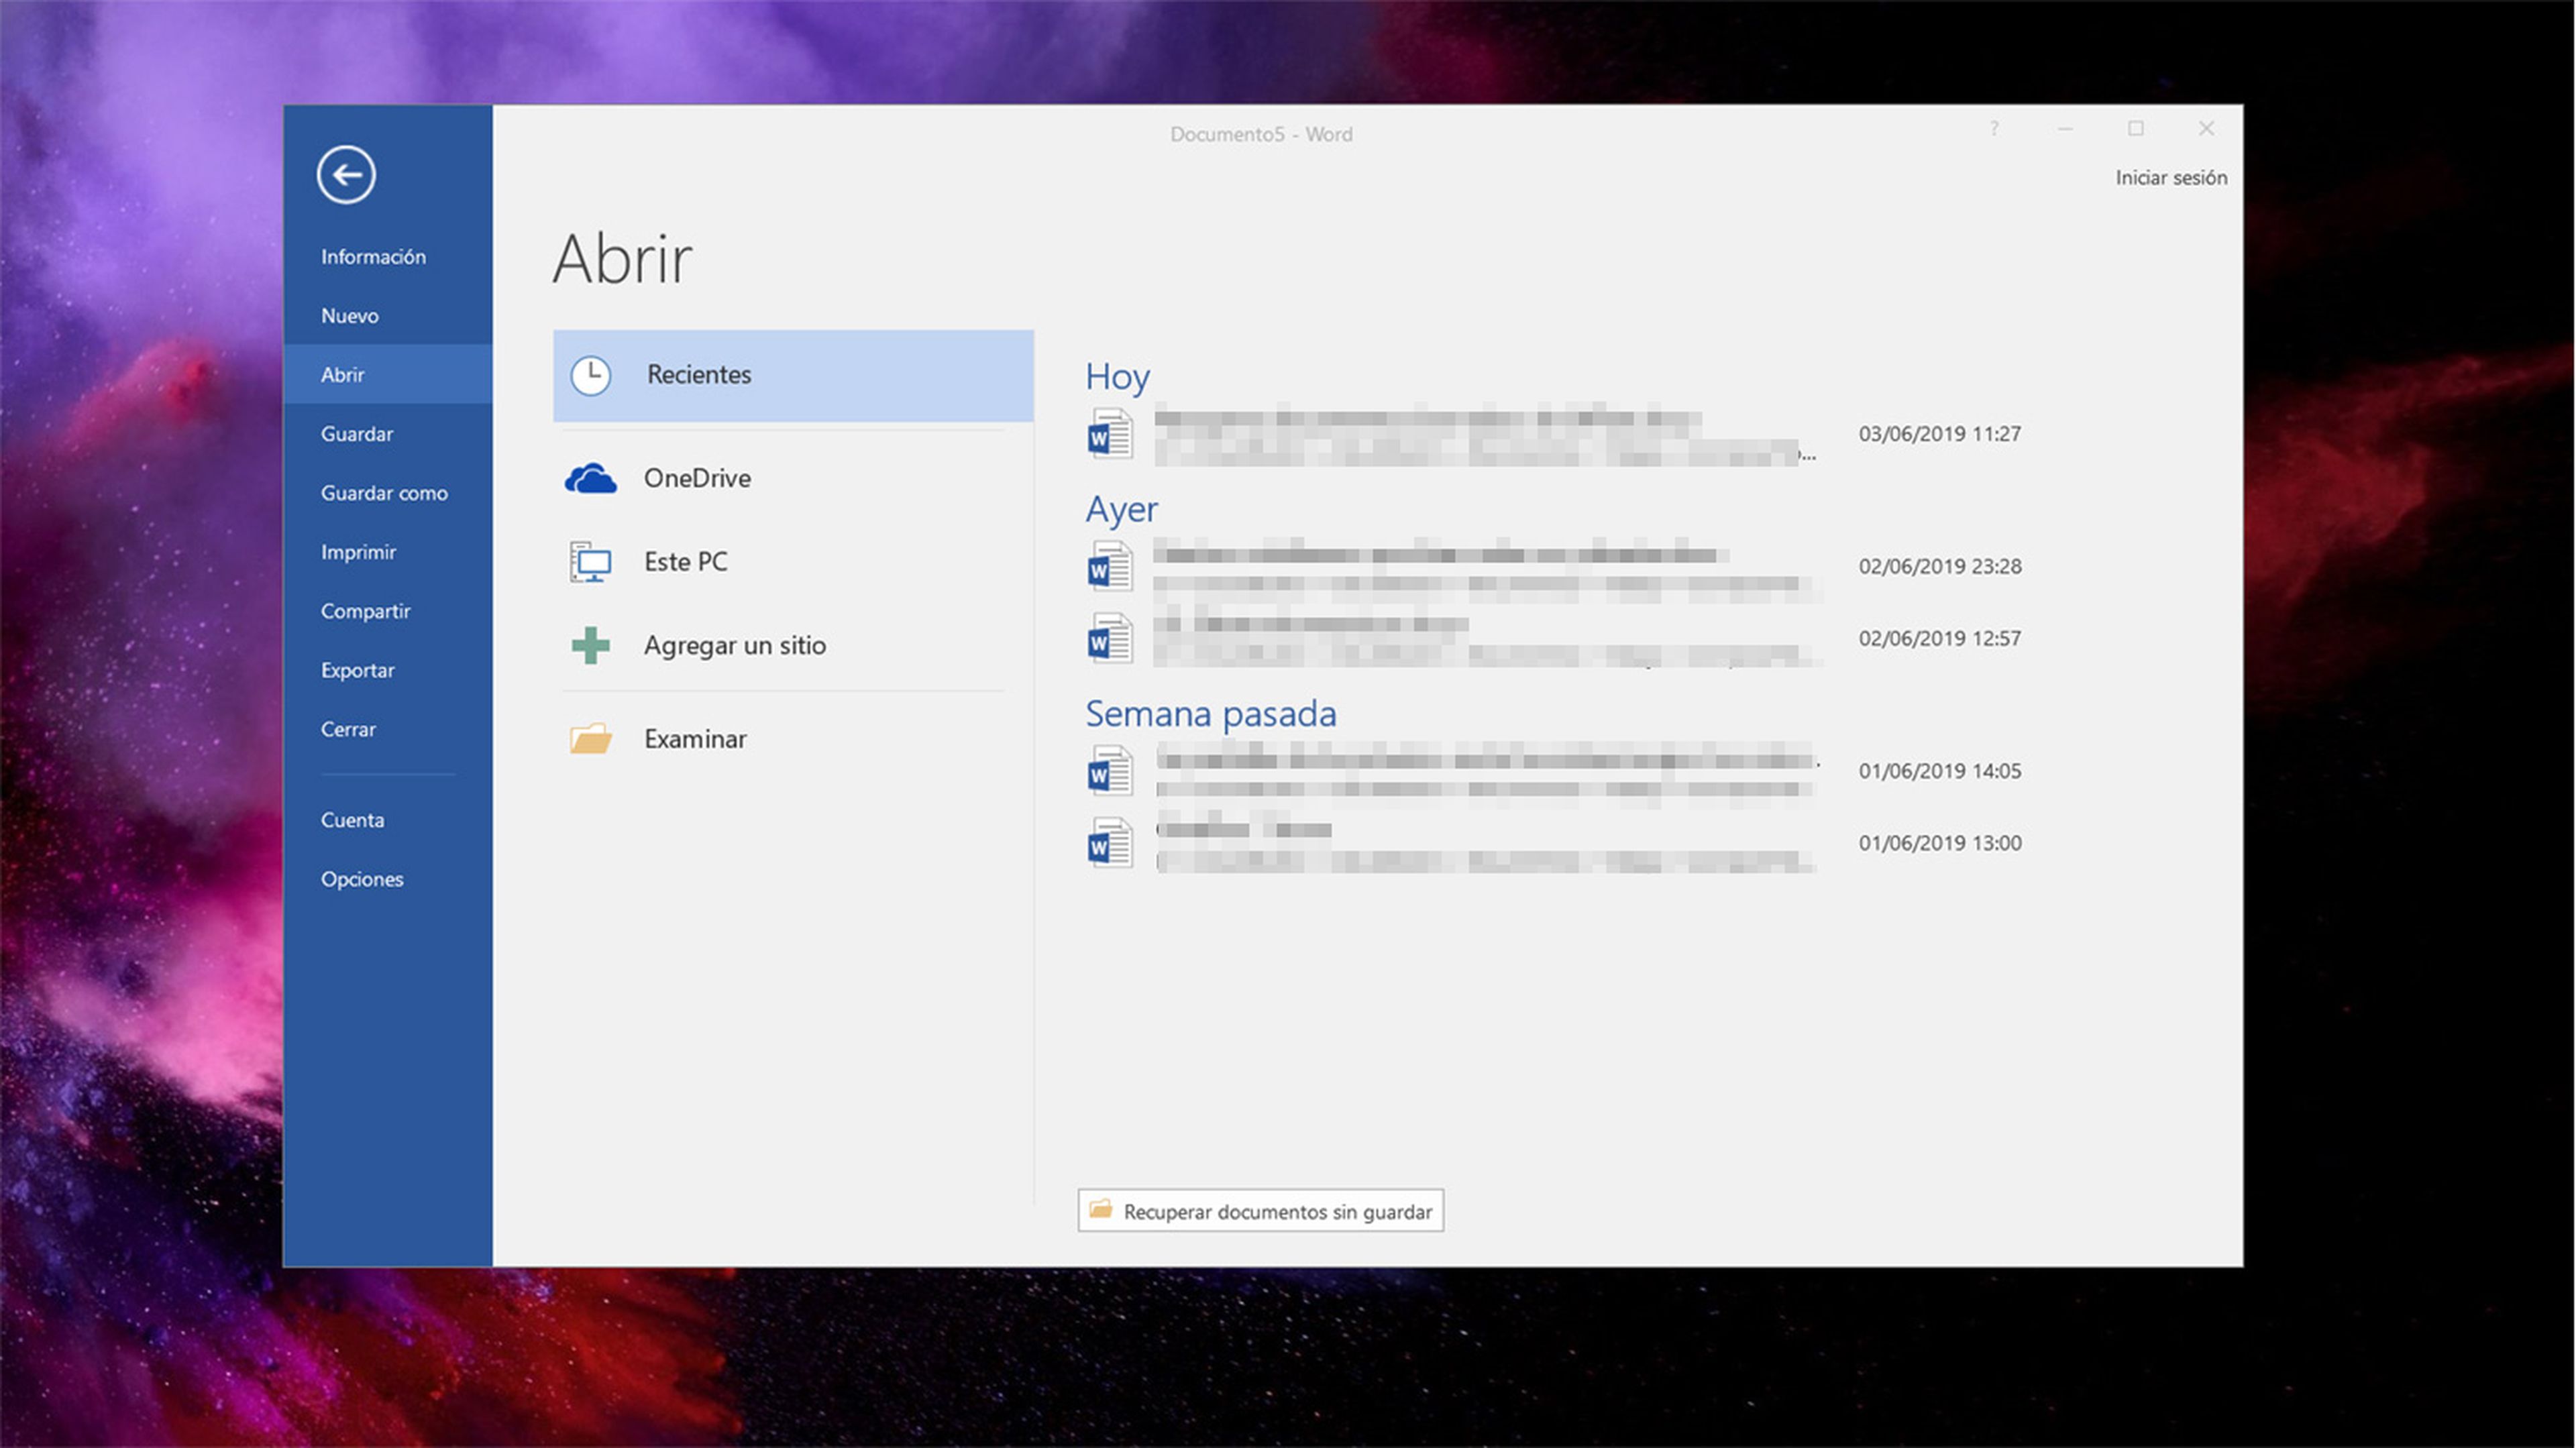Click Examinar to browse files
This screenshot has height=1448, width=2576.
click(x=793, y=739)
